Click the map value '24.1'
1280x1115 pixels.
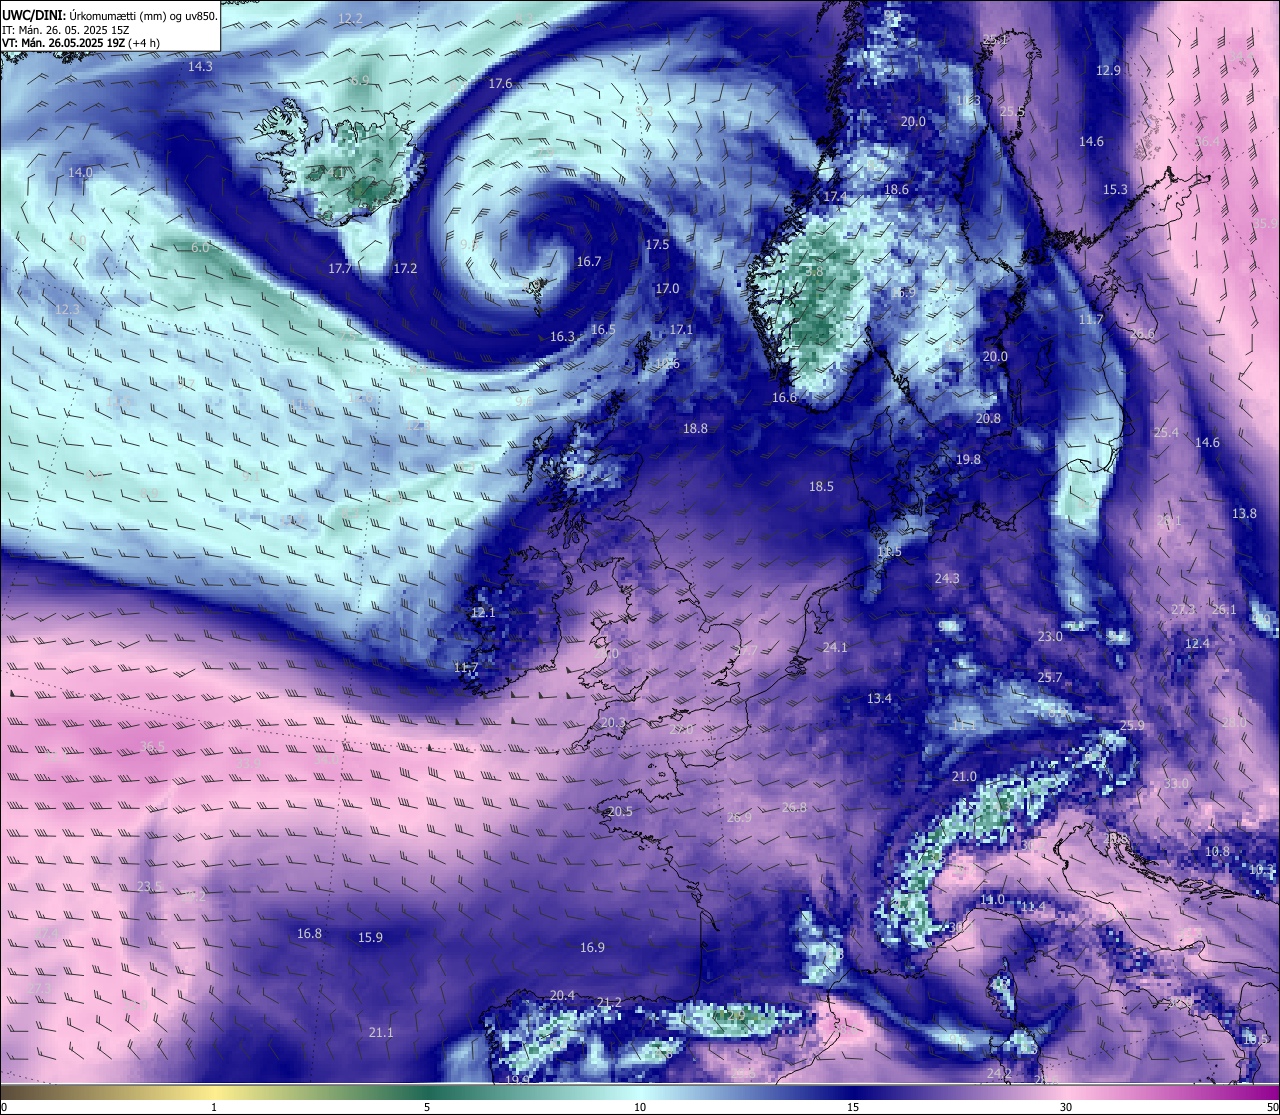pos(835,648)
